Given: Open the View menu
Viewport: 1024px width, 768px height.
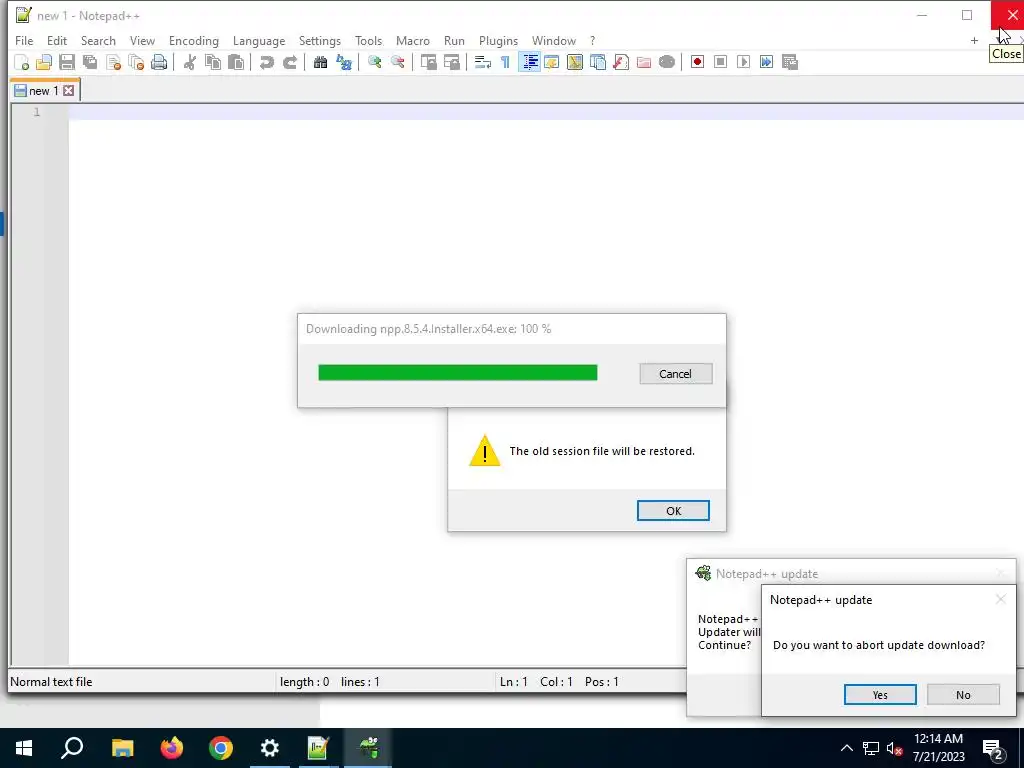Looking at the screenshot, I should [142, 40].
